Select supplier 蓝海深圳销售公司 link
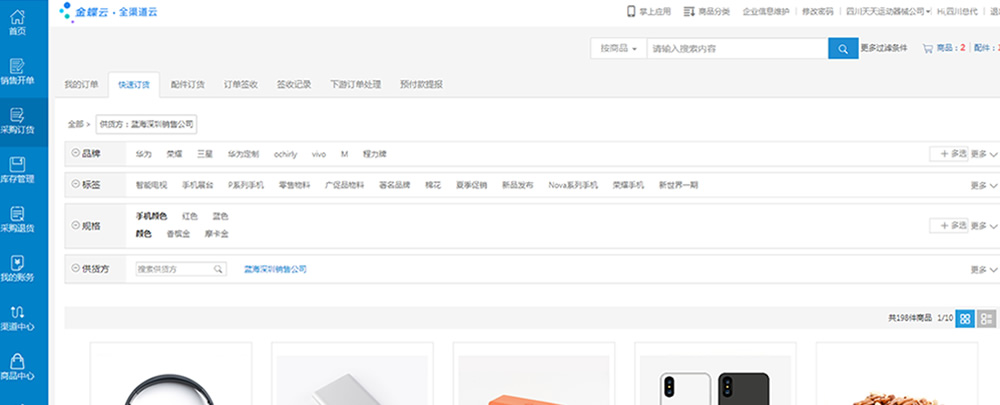The width and height of the screenshot is (1000, 405). pos(276,269)
